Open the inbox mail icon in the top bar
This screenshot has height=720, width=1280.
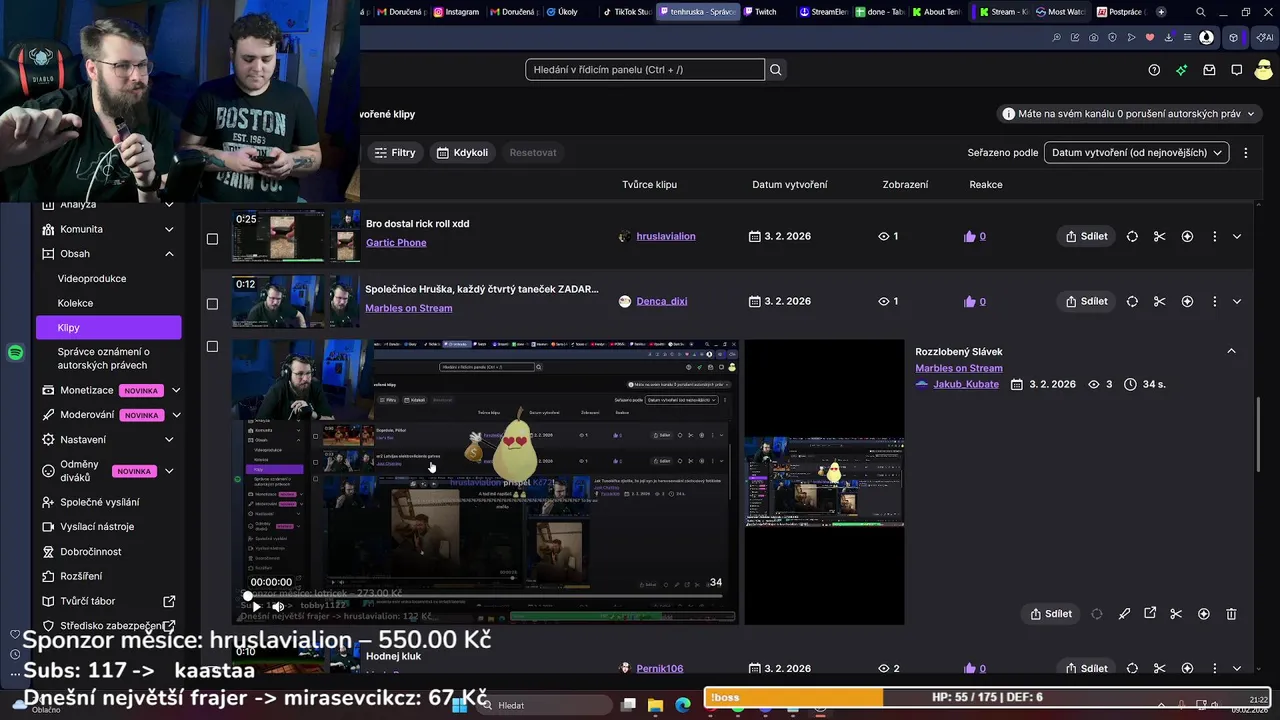[x=1209, y=70]
